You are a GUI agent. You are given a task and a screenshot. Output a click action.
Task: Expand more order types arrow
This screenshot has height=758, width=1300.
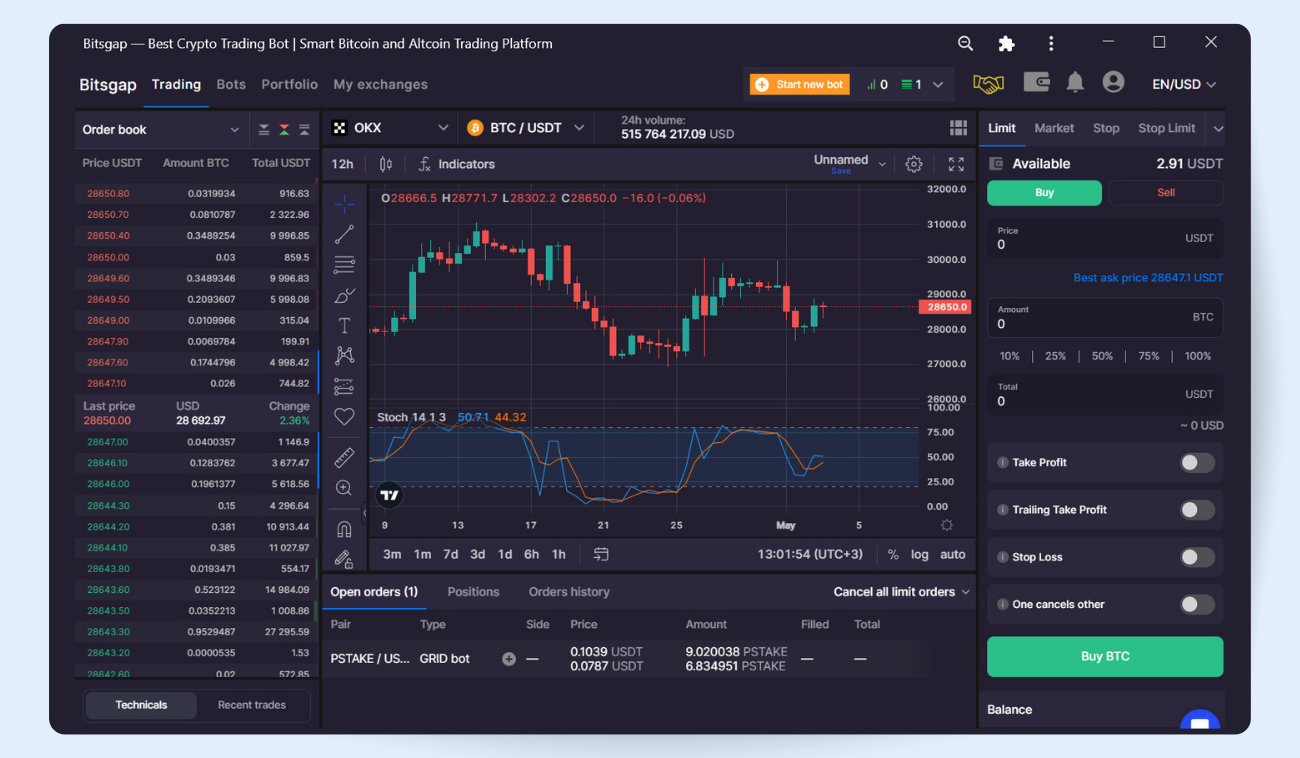point(1218,128)
